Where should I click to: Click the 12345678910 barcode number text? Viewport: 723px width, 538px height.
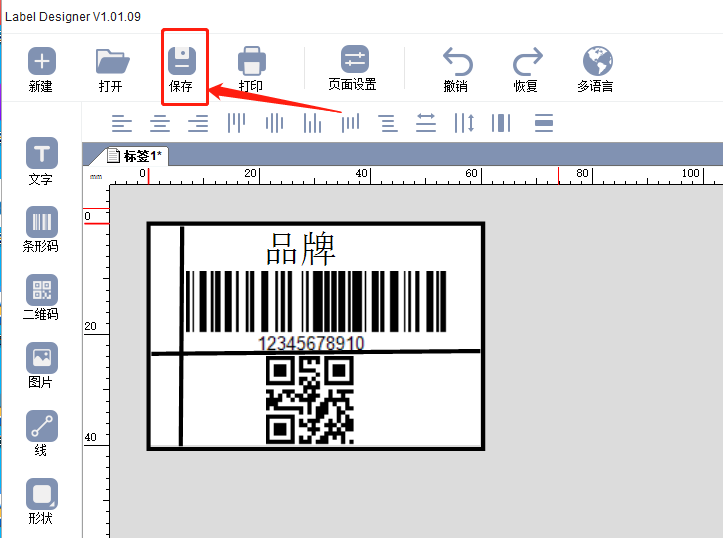click(311, 343)
